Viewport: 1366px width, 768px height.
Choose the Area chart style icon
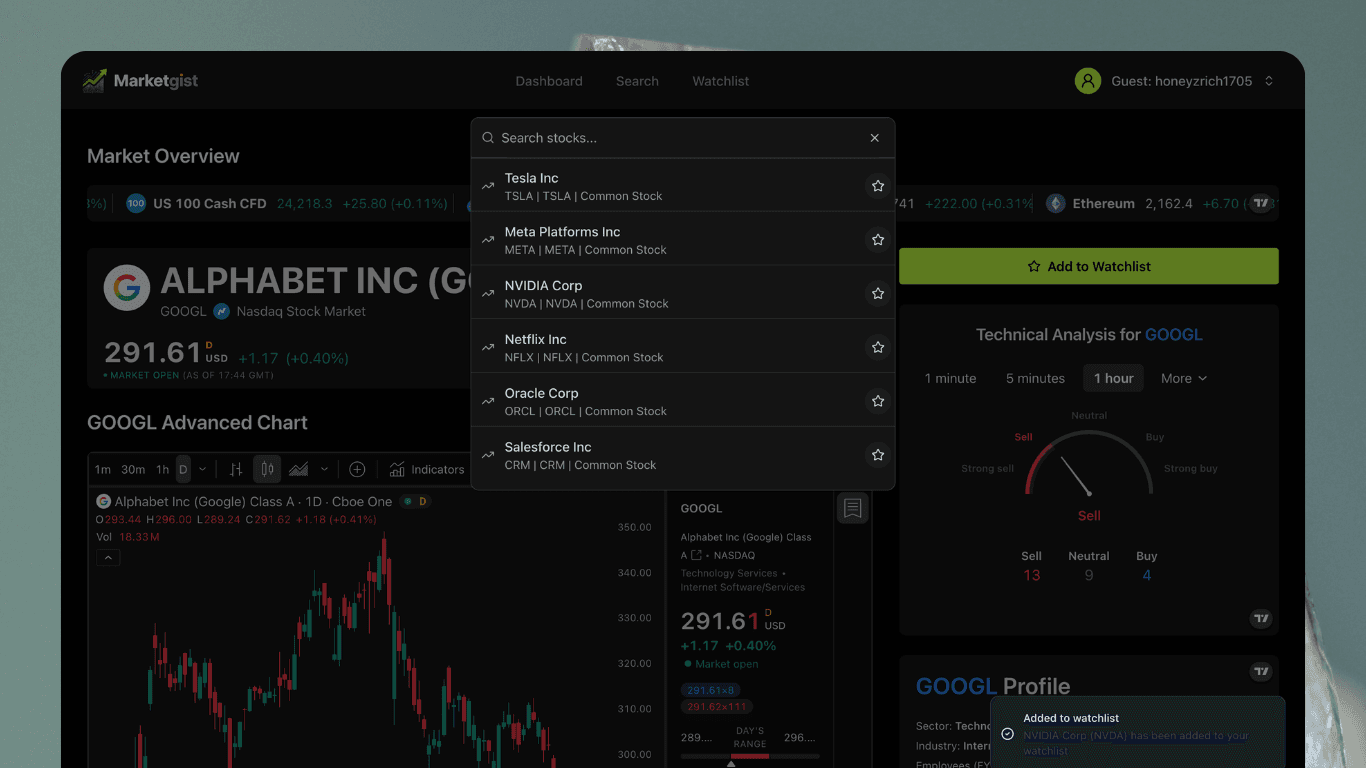click(x=298, y=469)
